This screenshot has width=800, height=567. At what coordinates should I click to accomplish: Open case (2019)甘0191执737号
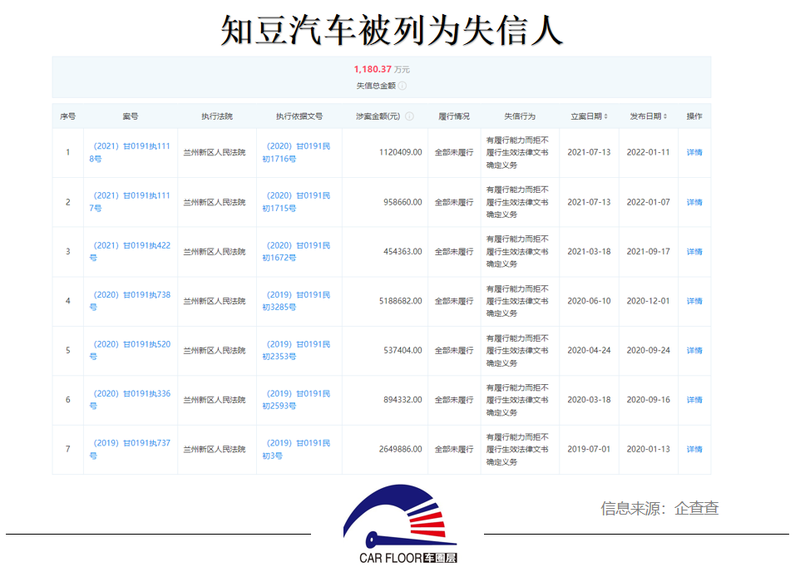tap(130, 449)
